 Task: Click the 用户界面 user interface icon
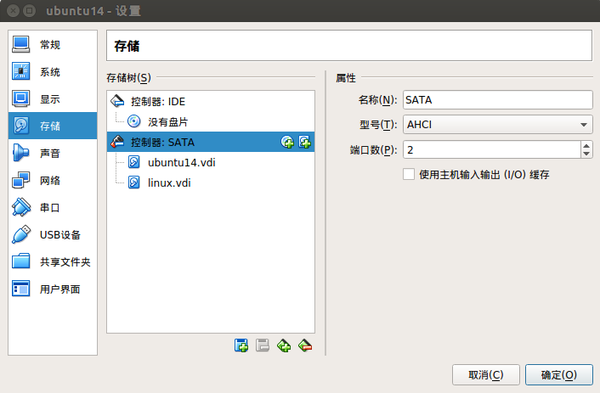[x=21, y=289]
